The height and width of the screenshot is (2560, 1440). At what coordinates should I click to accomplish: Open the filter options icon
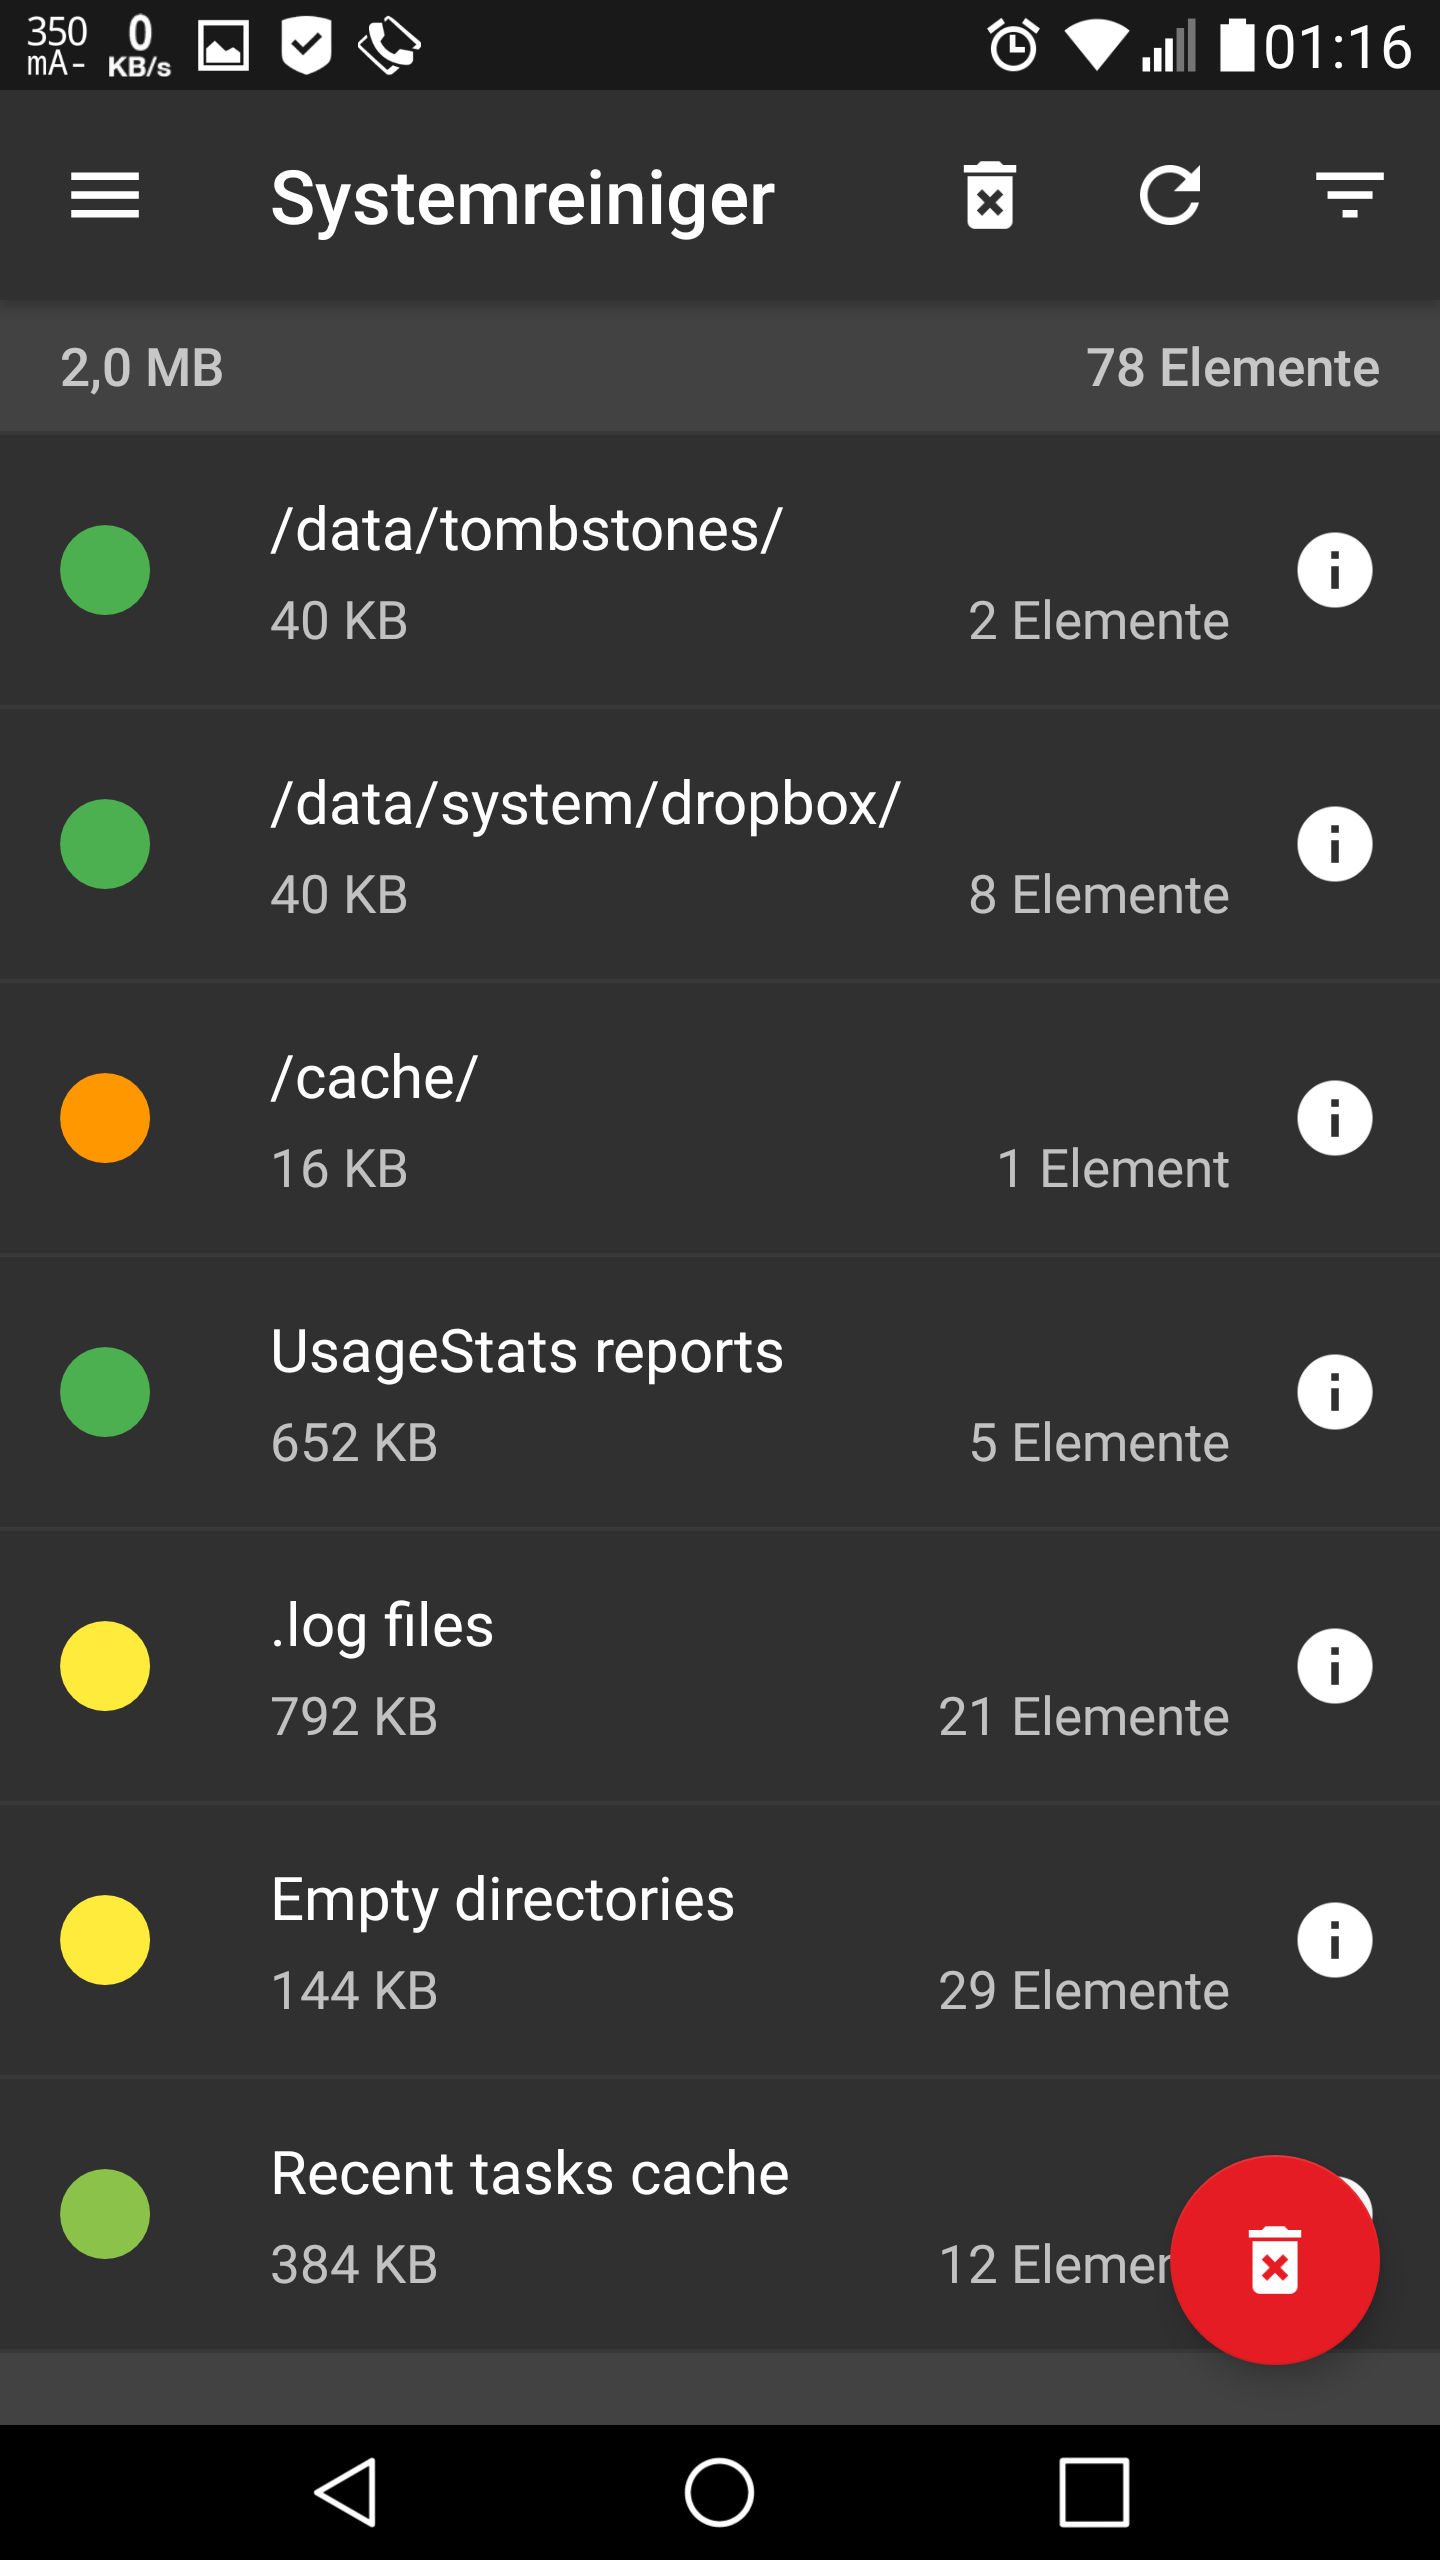tap(1349, 195)
